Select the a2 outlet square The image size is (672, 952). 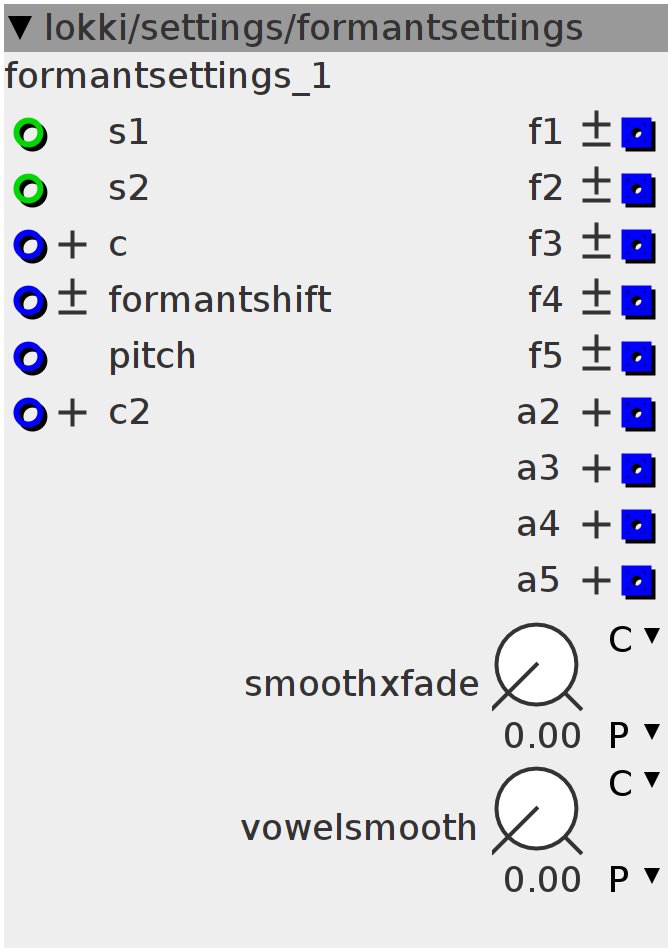638,414
